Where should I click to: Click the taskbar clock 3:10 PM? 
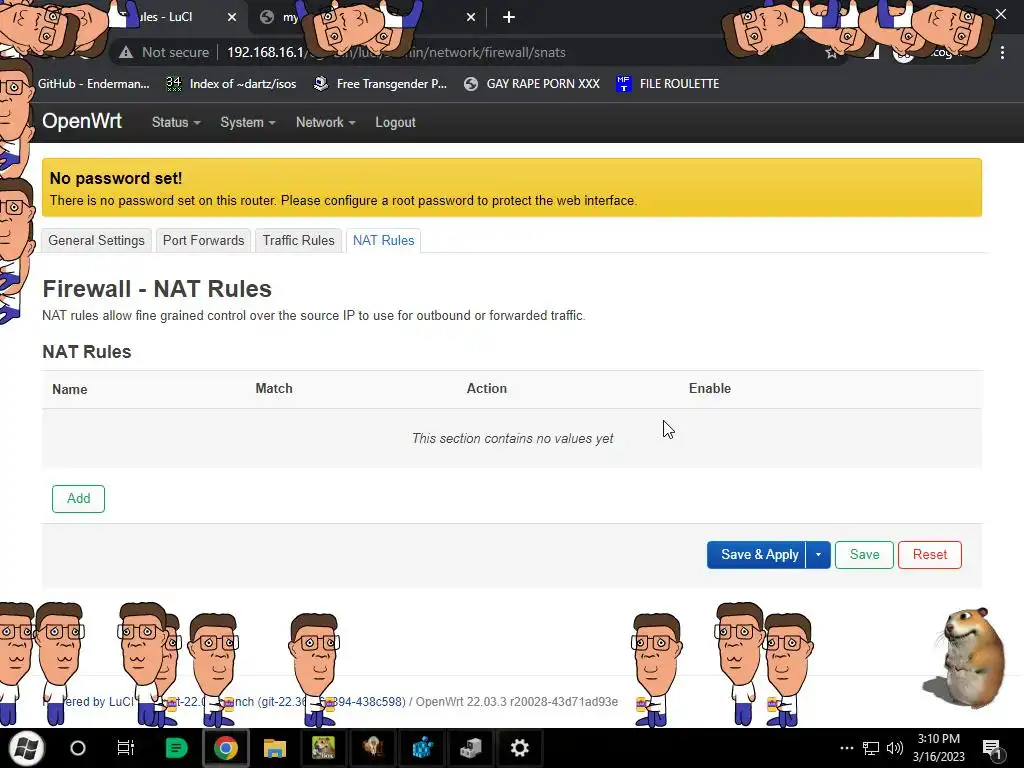coord(938,739)
